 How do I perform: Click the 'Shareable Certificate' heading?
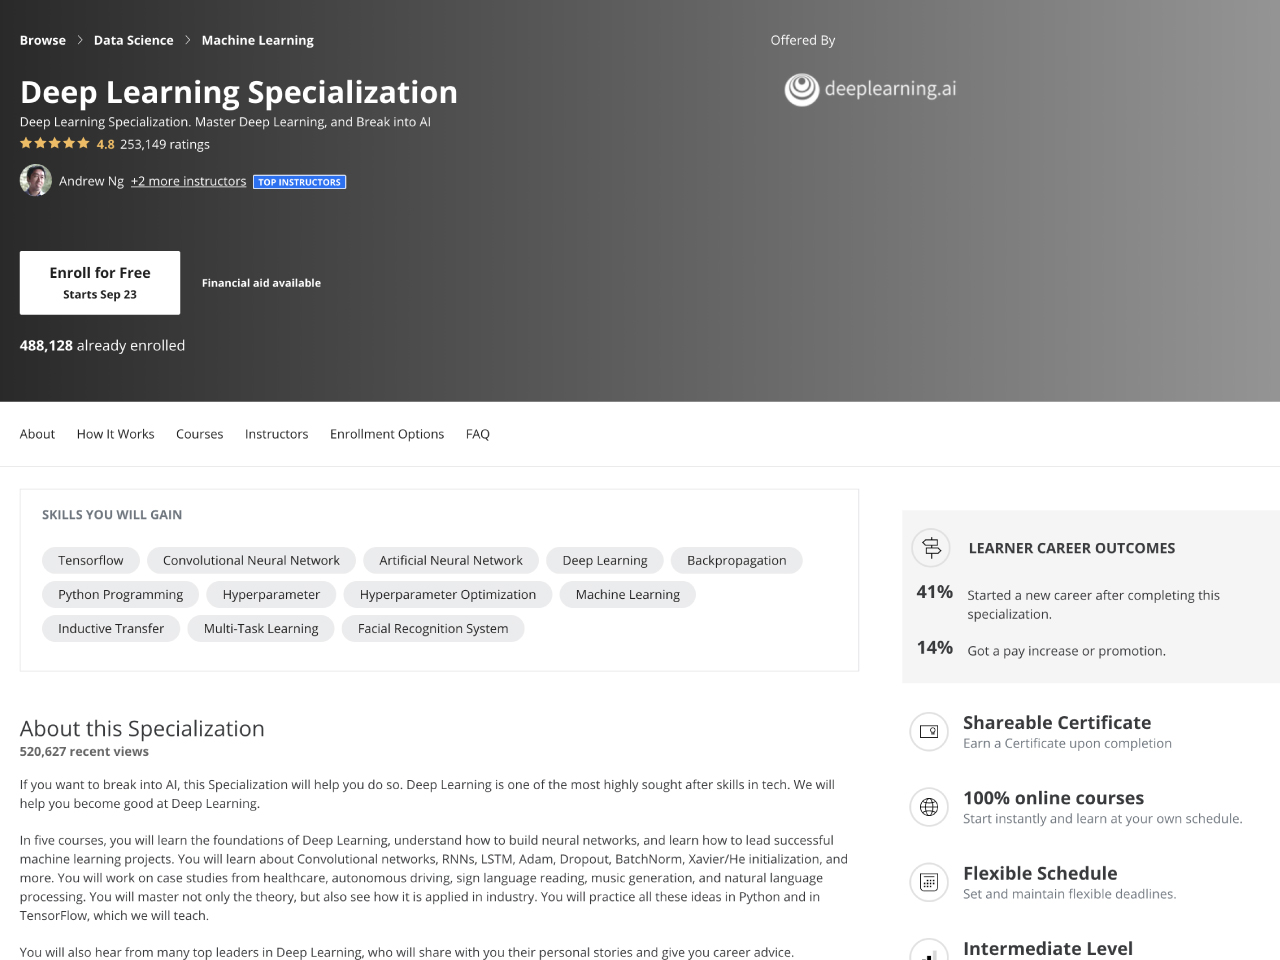[x=1057, y=722]
